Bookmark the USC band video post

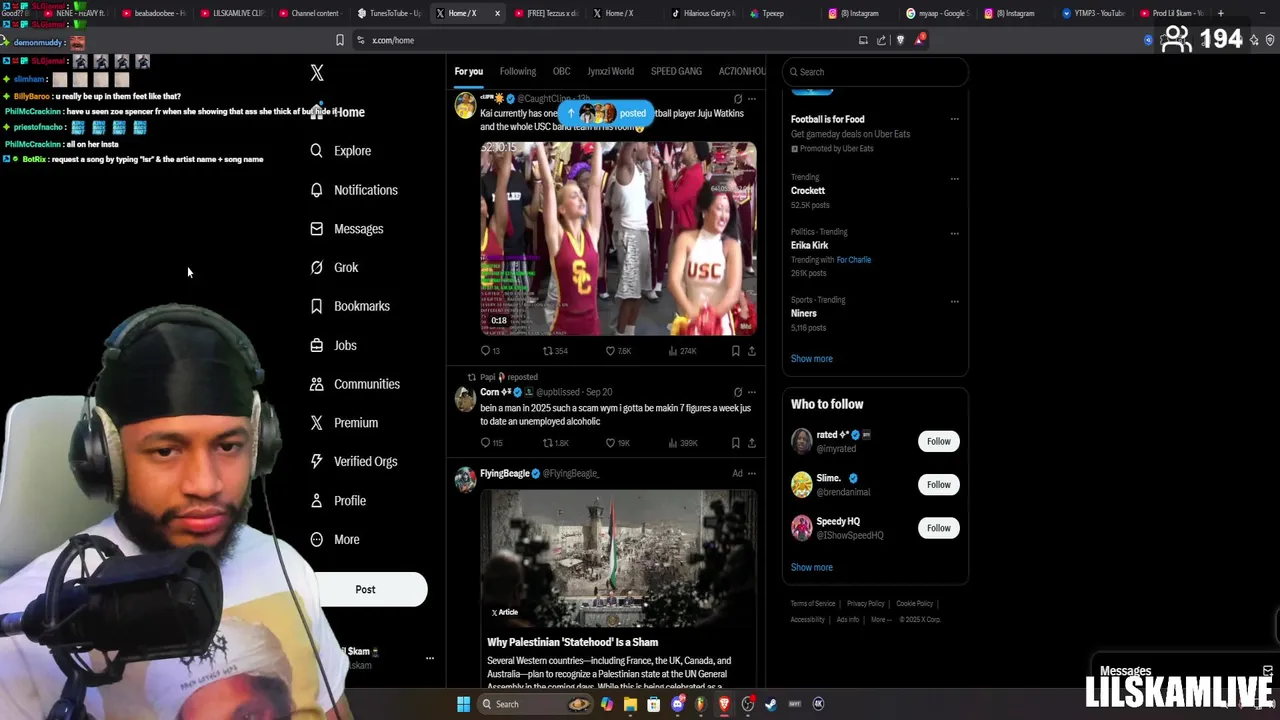(735, 351)
